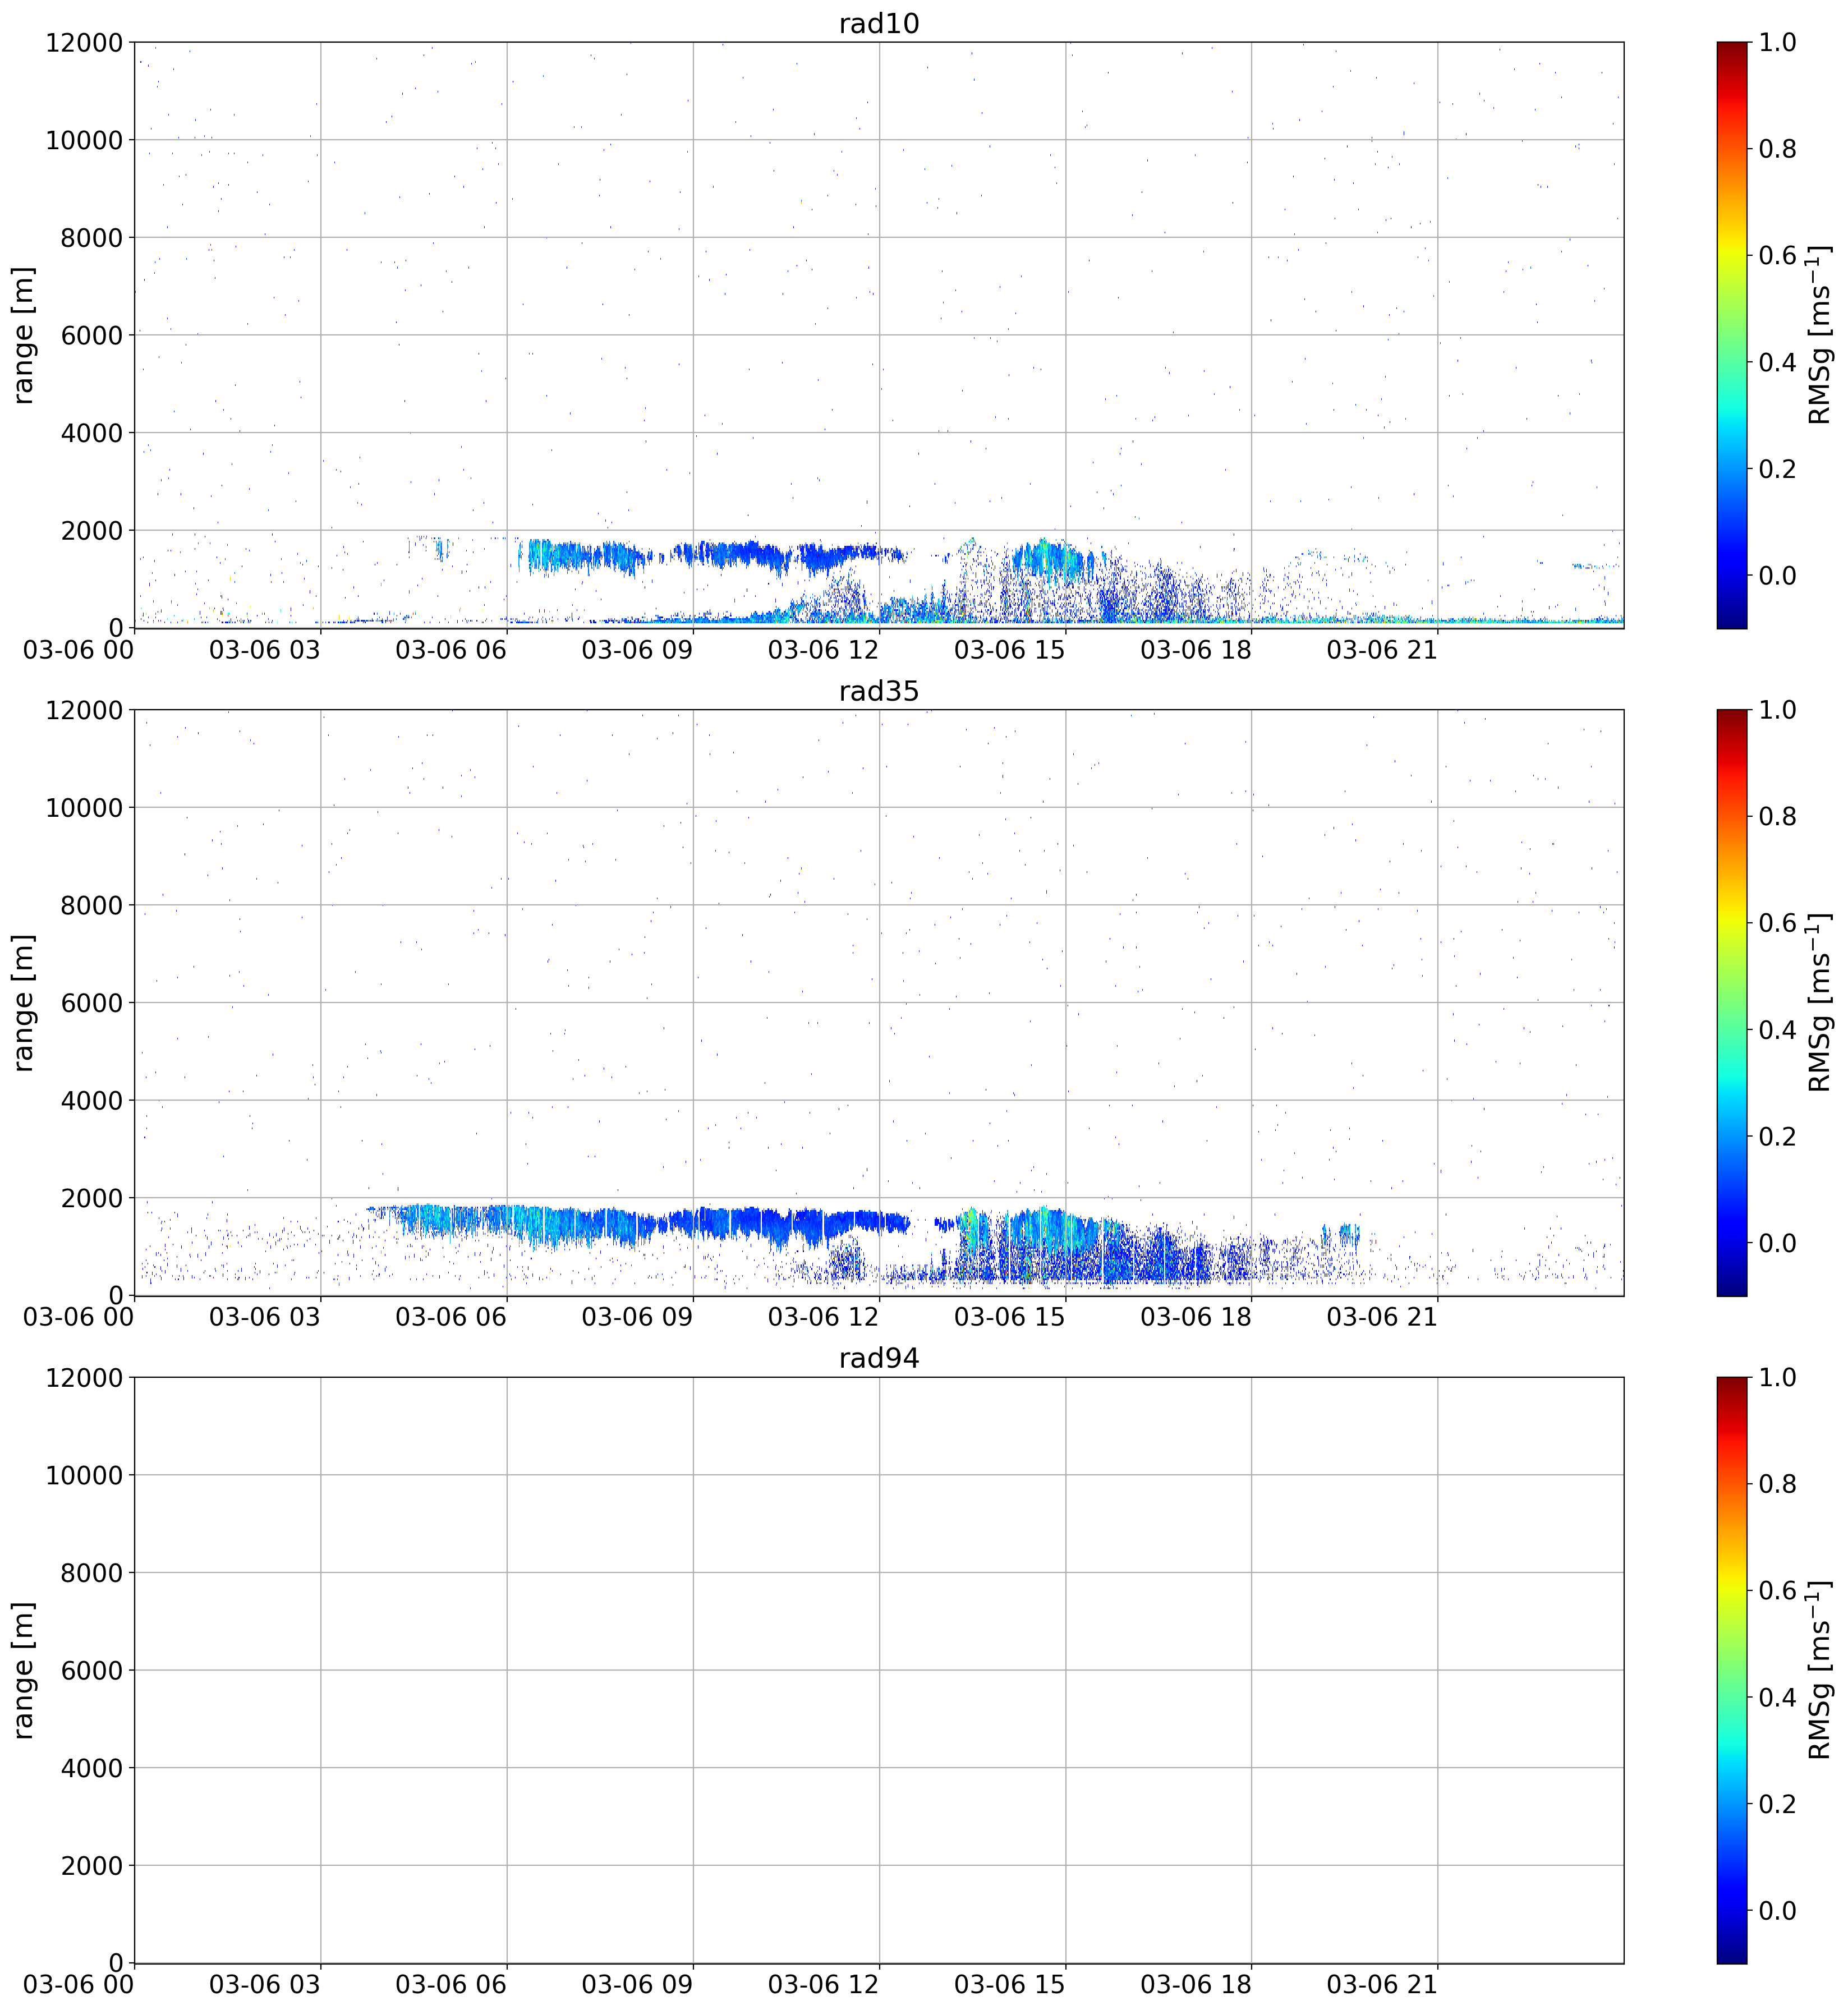Screen dimensions: 1848x2010
Task: Click '03-06 18' time tick under rad35
Action: (x=1196, y=1318)
